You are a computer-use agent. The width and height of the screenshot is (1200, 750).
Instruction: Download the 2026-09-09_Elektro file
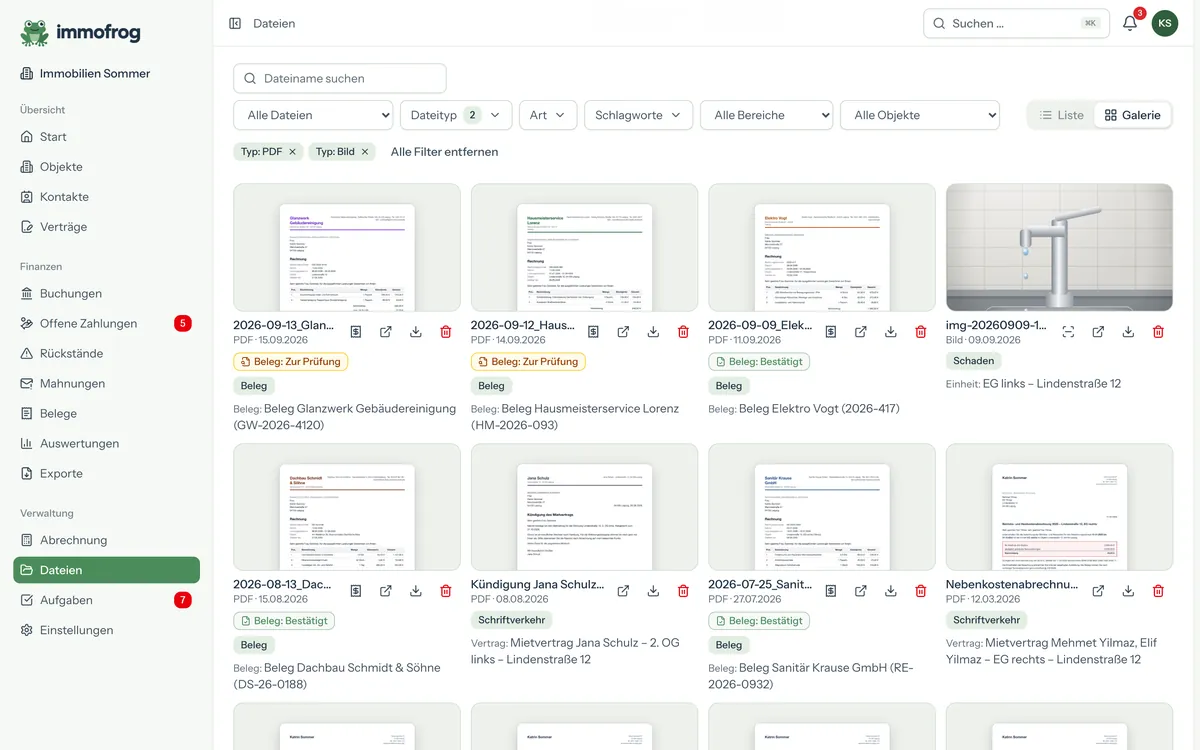point(891,332)
